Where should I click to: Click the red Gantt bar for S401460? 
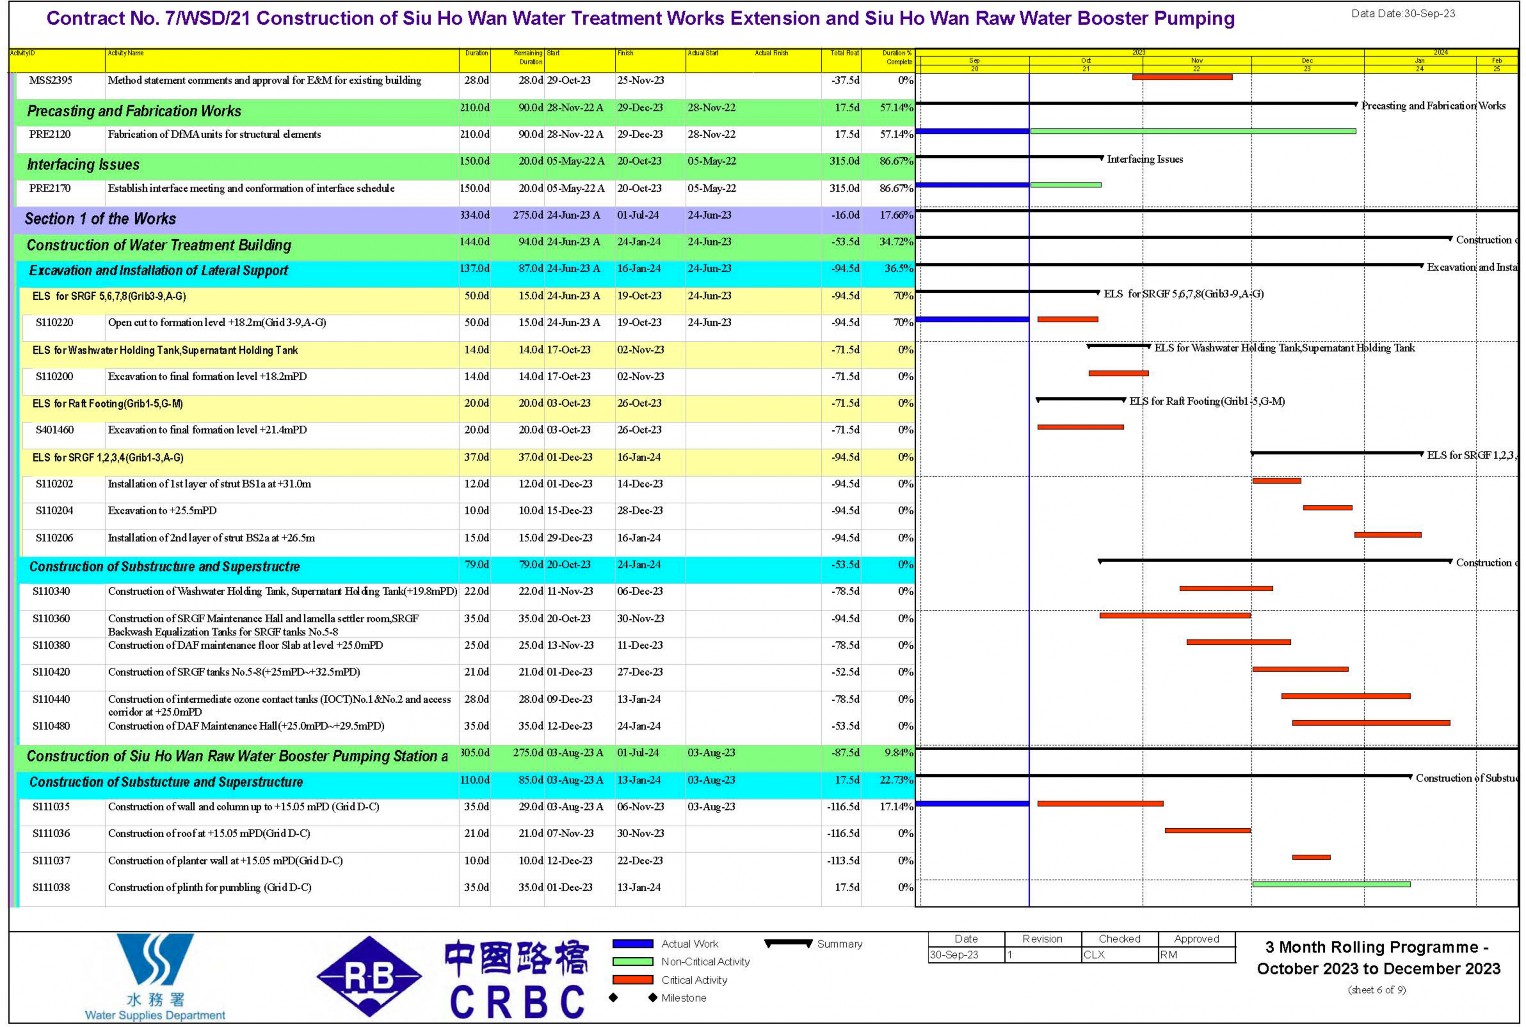(1081, 427)
